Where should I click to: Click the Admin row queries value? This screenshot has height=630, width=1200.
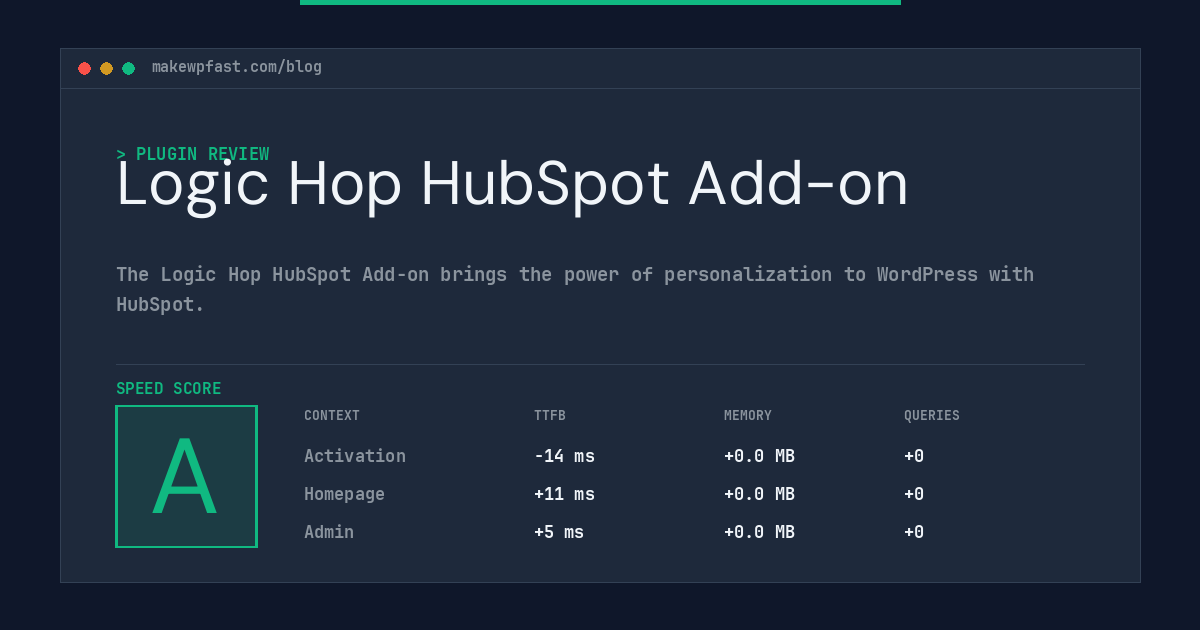pos(914,532)
